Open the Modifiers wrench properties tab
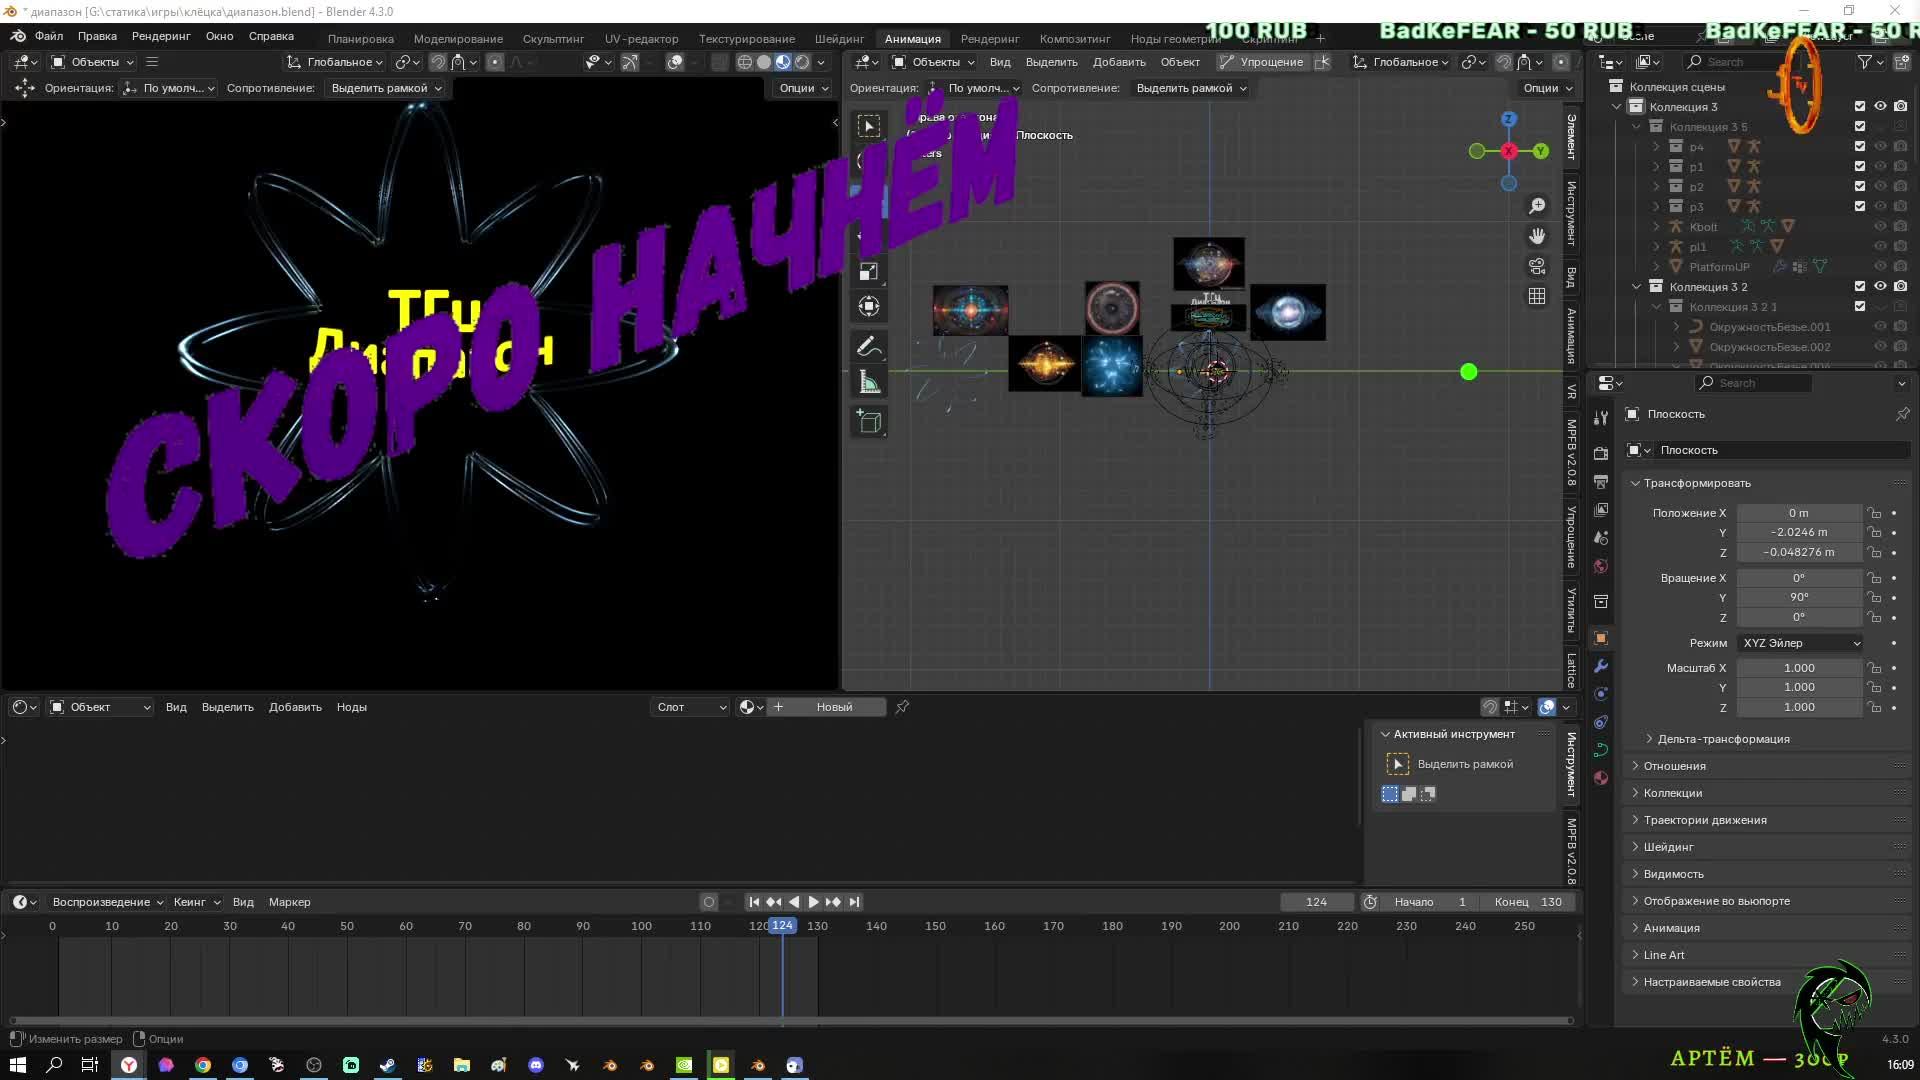Screen dimensions: 1920x1080 [x=1601, y=666]
